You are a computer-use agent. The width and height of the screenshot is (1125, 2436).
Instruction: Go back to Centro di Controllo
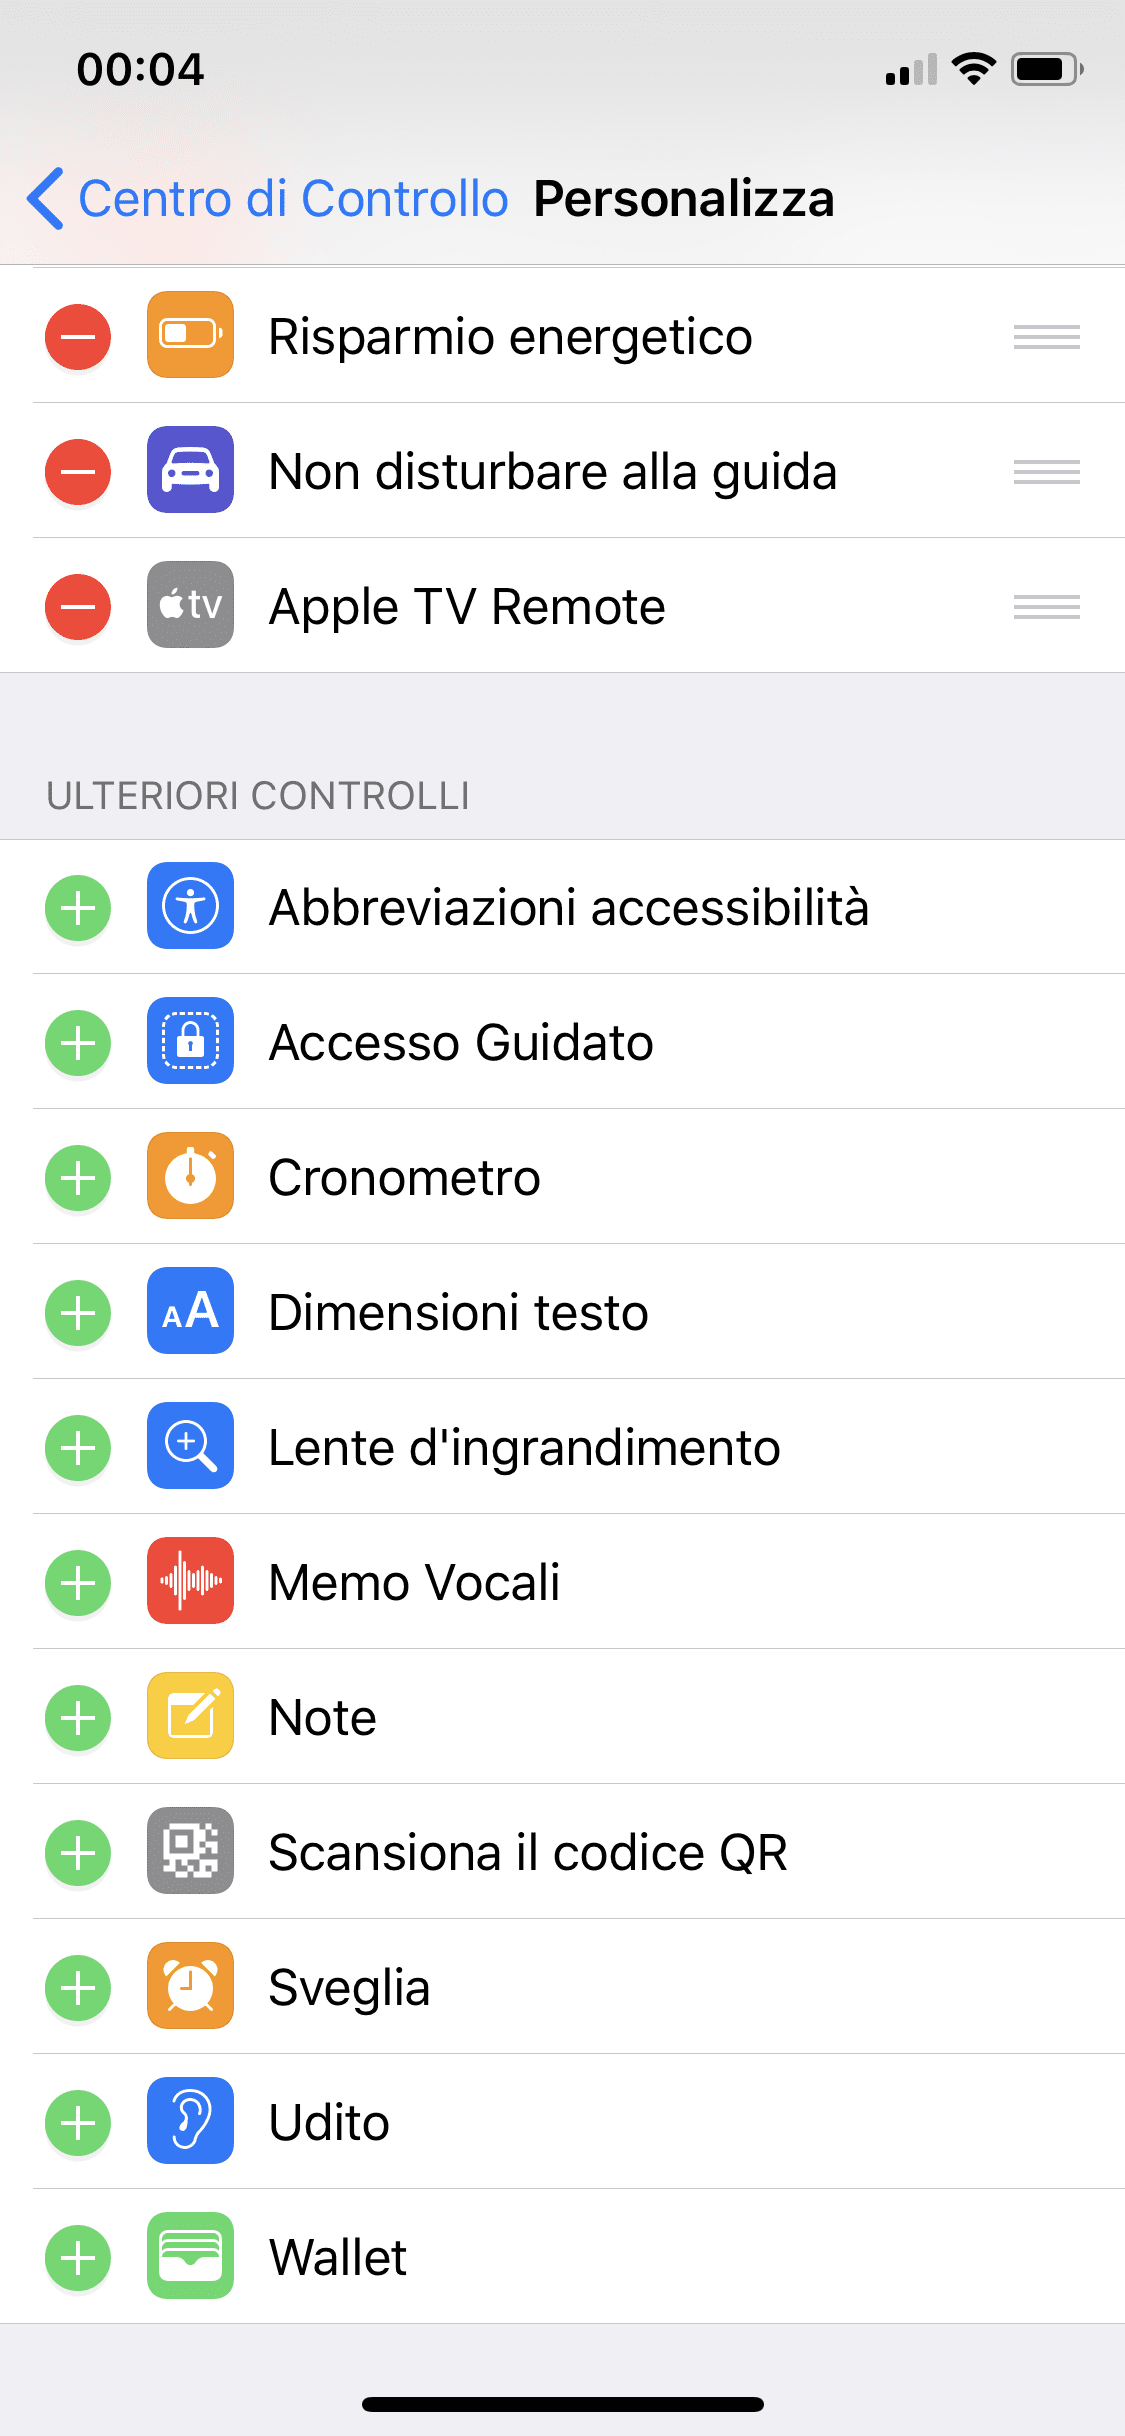tap(292, 198)
